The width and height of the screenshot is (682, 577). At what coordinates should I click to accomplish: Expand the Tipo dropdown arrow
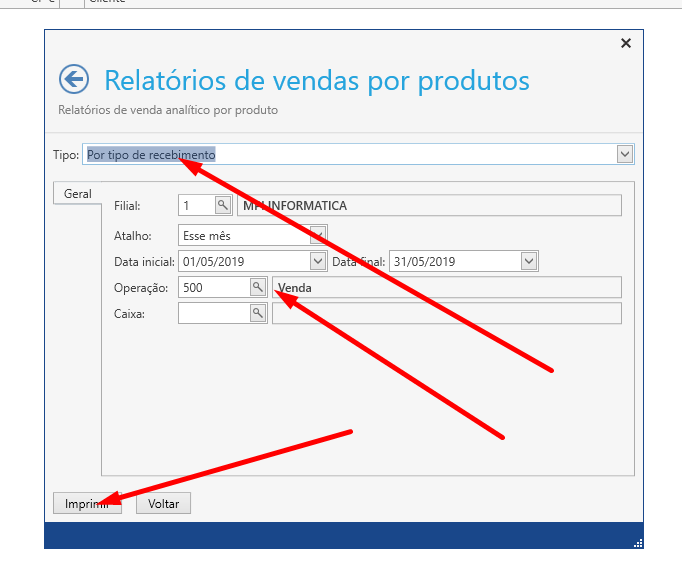625,154
